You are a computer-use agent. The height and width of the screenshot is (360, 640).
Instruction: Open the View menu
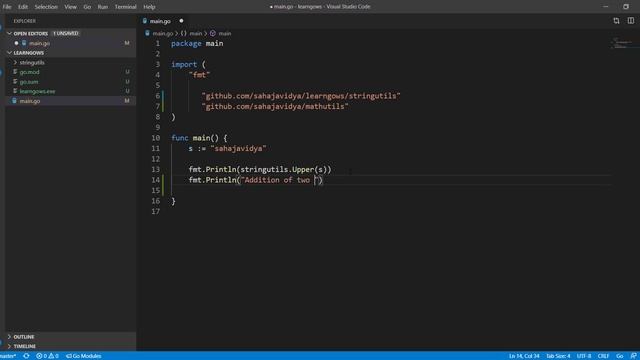pos(70,7)
